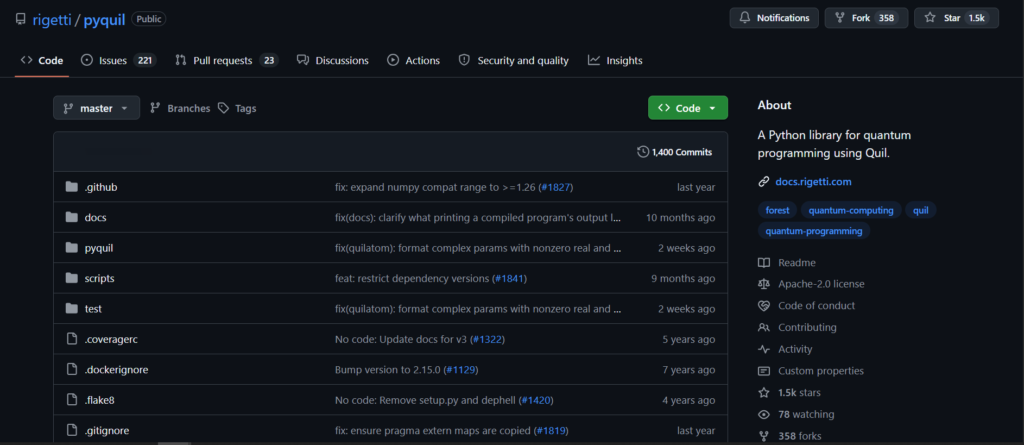Screen dimensions: 1024x445
Task: Expand the green Code dropdown button
Action: coord(688,108)
